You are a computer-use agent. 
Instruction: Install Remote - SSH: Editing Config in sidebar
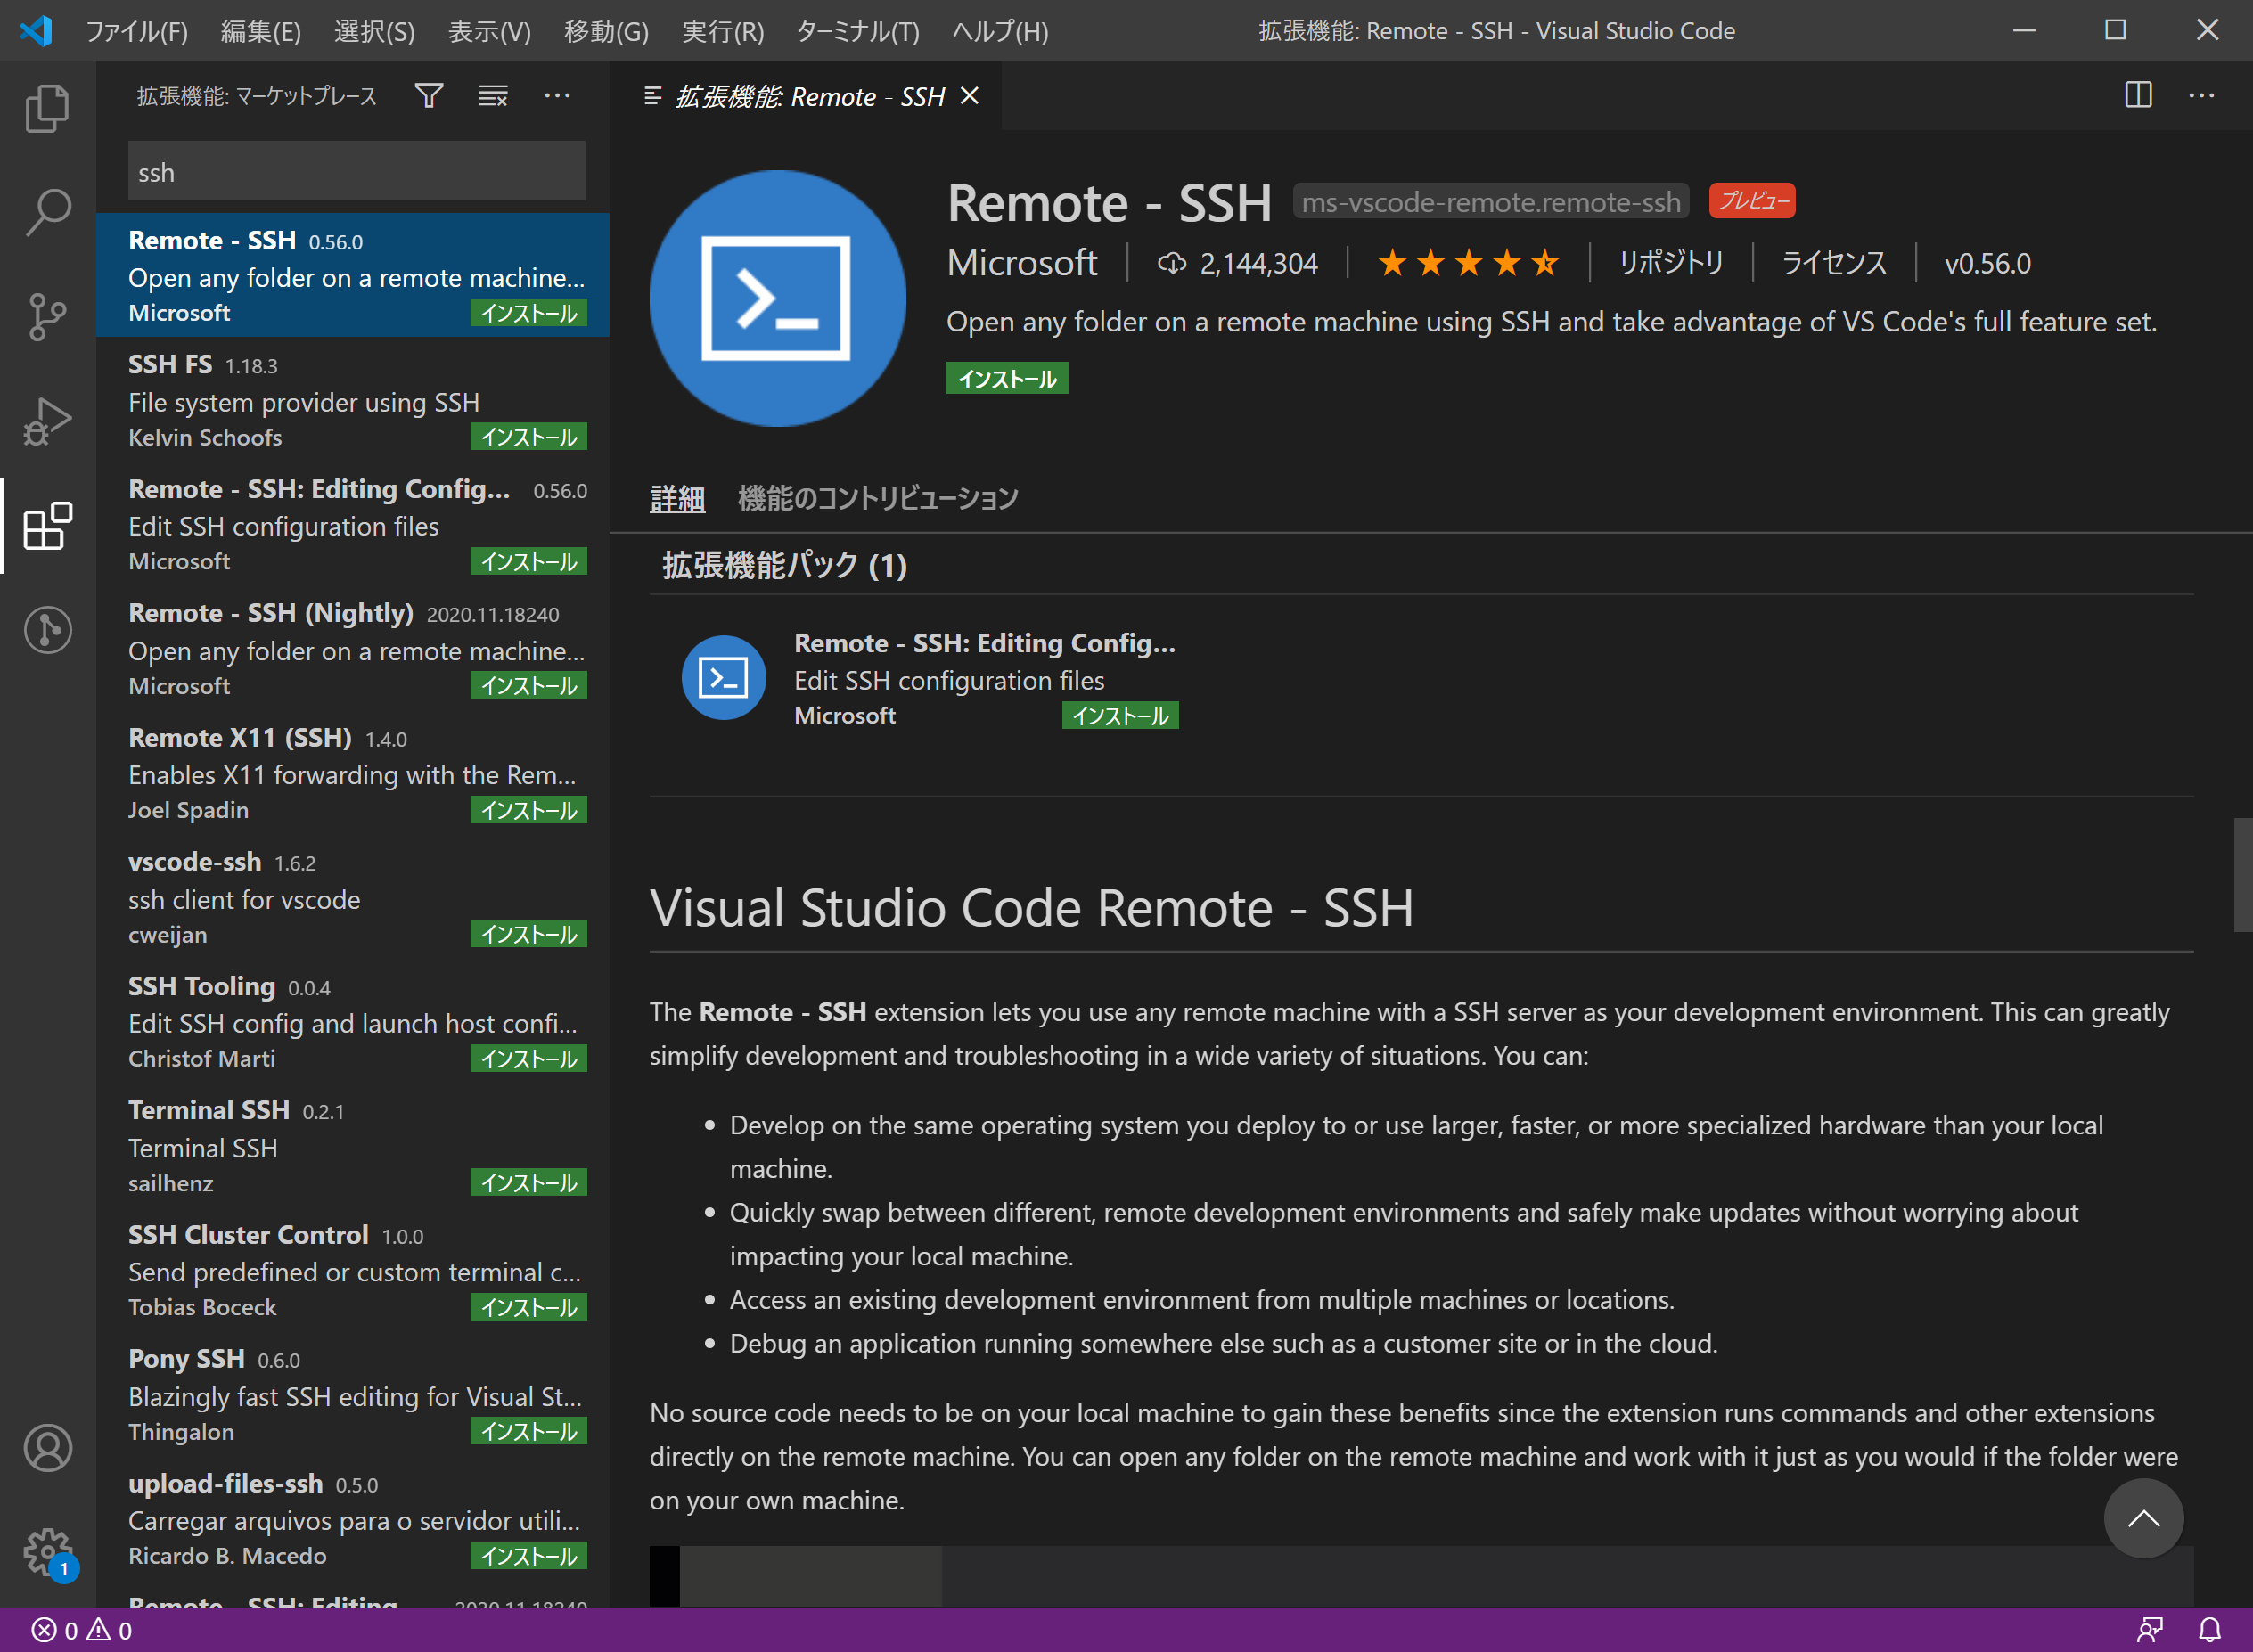click(528, 562)
